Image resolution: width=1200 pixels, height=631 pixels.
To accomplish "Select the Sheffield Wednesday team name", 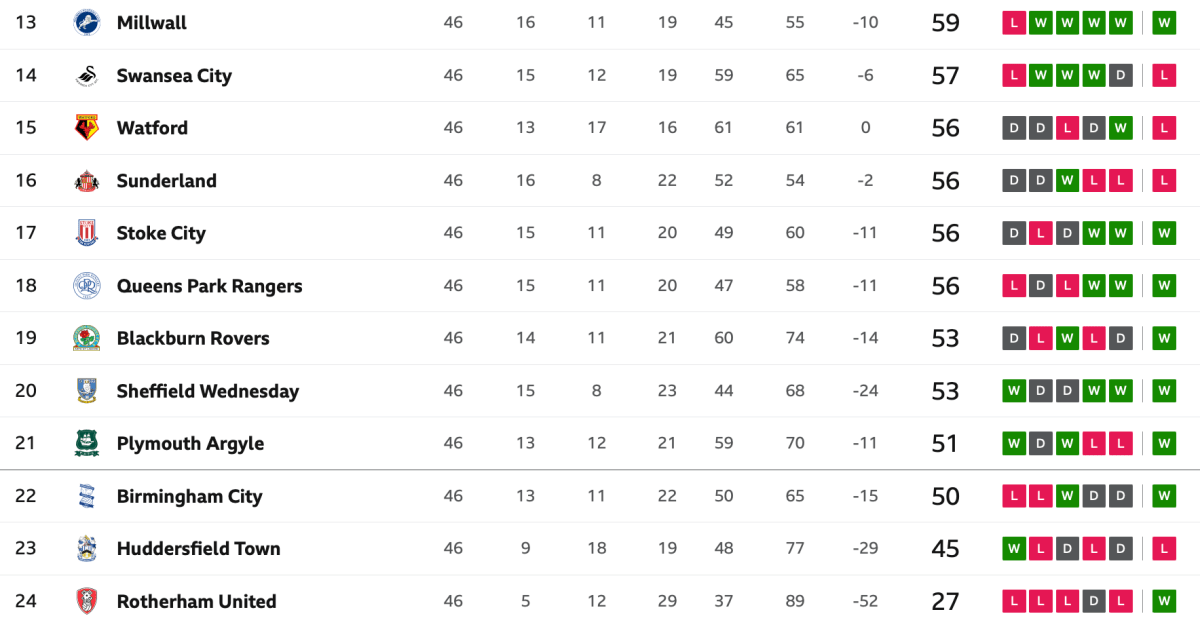I will click(207, 391).
